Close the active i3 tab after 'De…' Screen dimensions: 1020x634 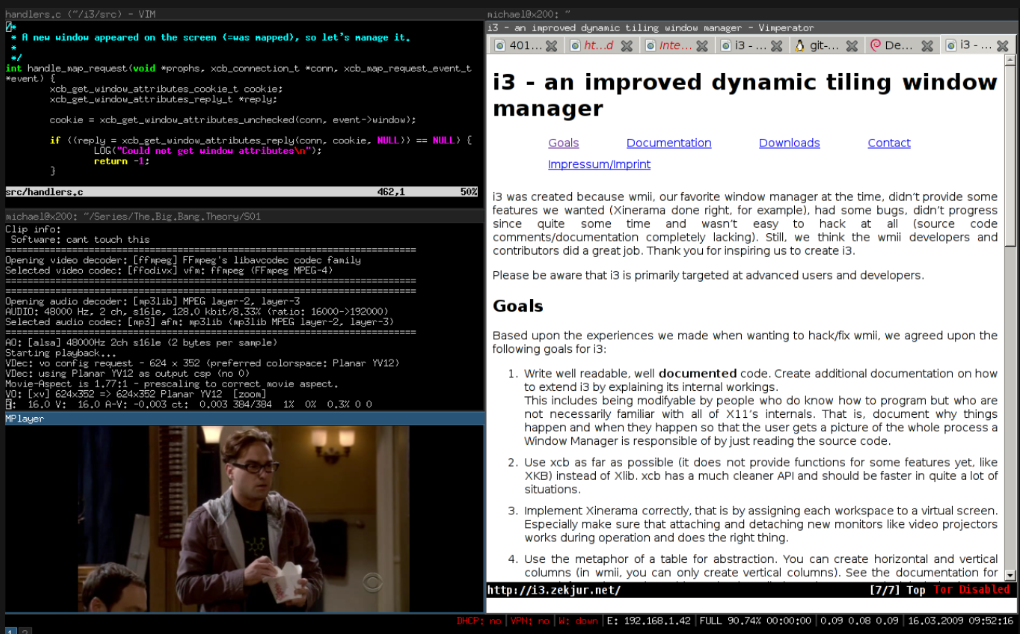click(x=1002, y=46)
